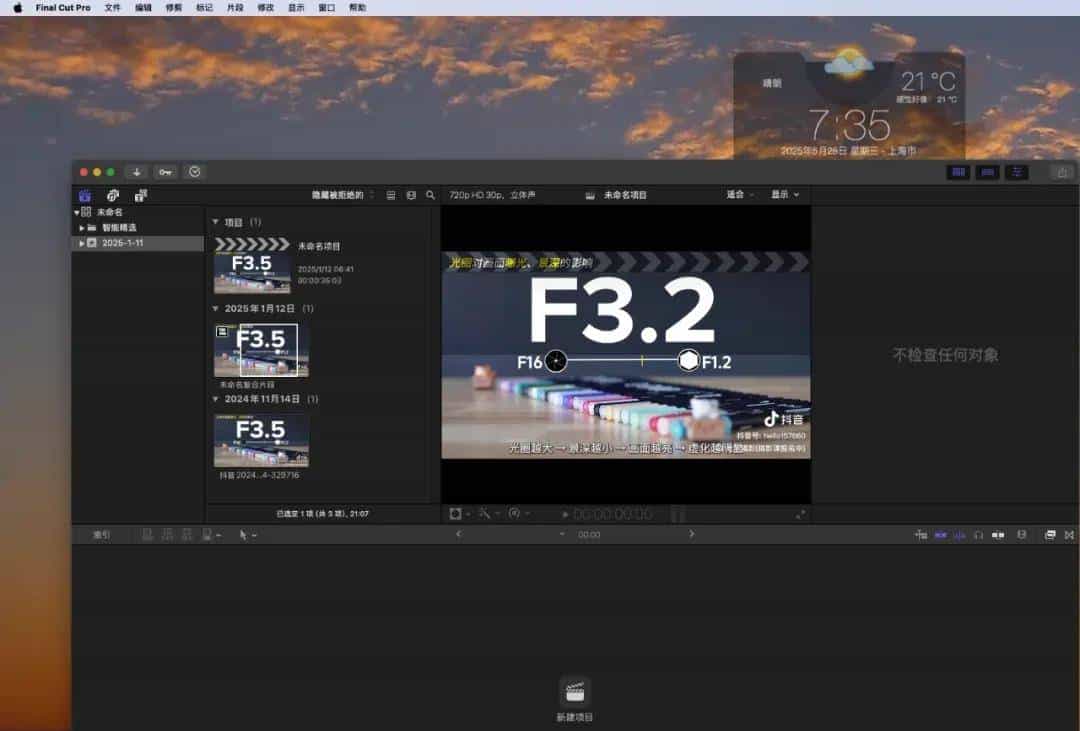The image size is (1080, 731).
Task: Open the Titles and Generators sidebar
Action: pyautogui.click(x=142, y=195)
